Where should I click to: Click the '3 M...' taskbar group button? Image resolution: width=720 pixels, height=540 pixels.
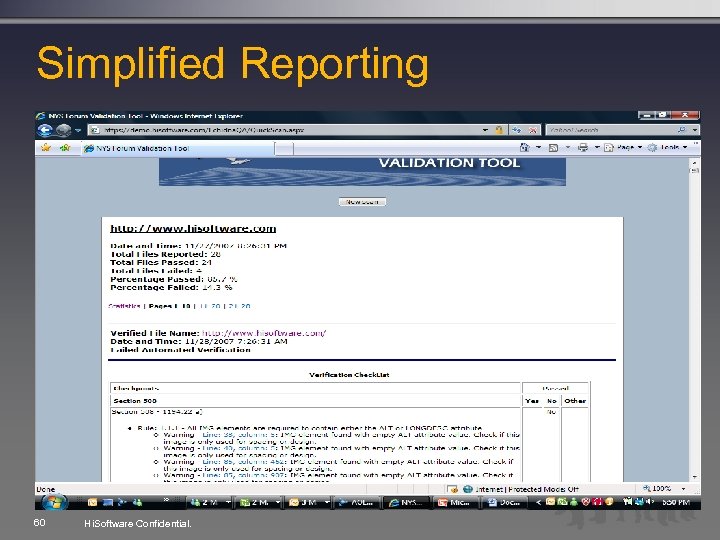307,502
